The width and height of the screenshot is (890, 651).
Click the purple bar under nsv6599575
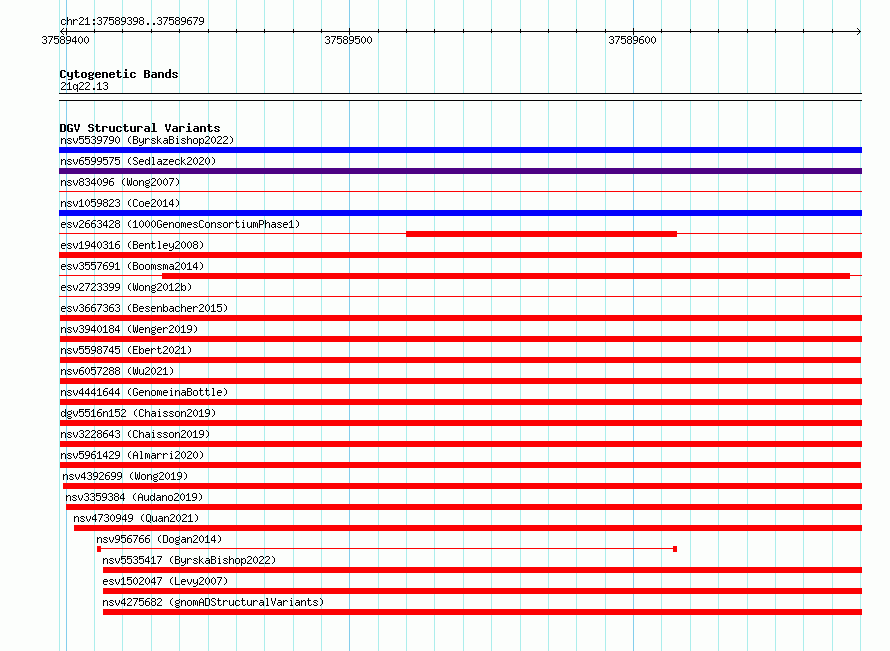point(460,171)
